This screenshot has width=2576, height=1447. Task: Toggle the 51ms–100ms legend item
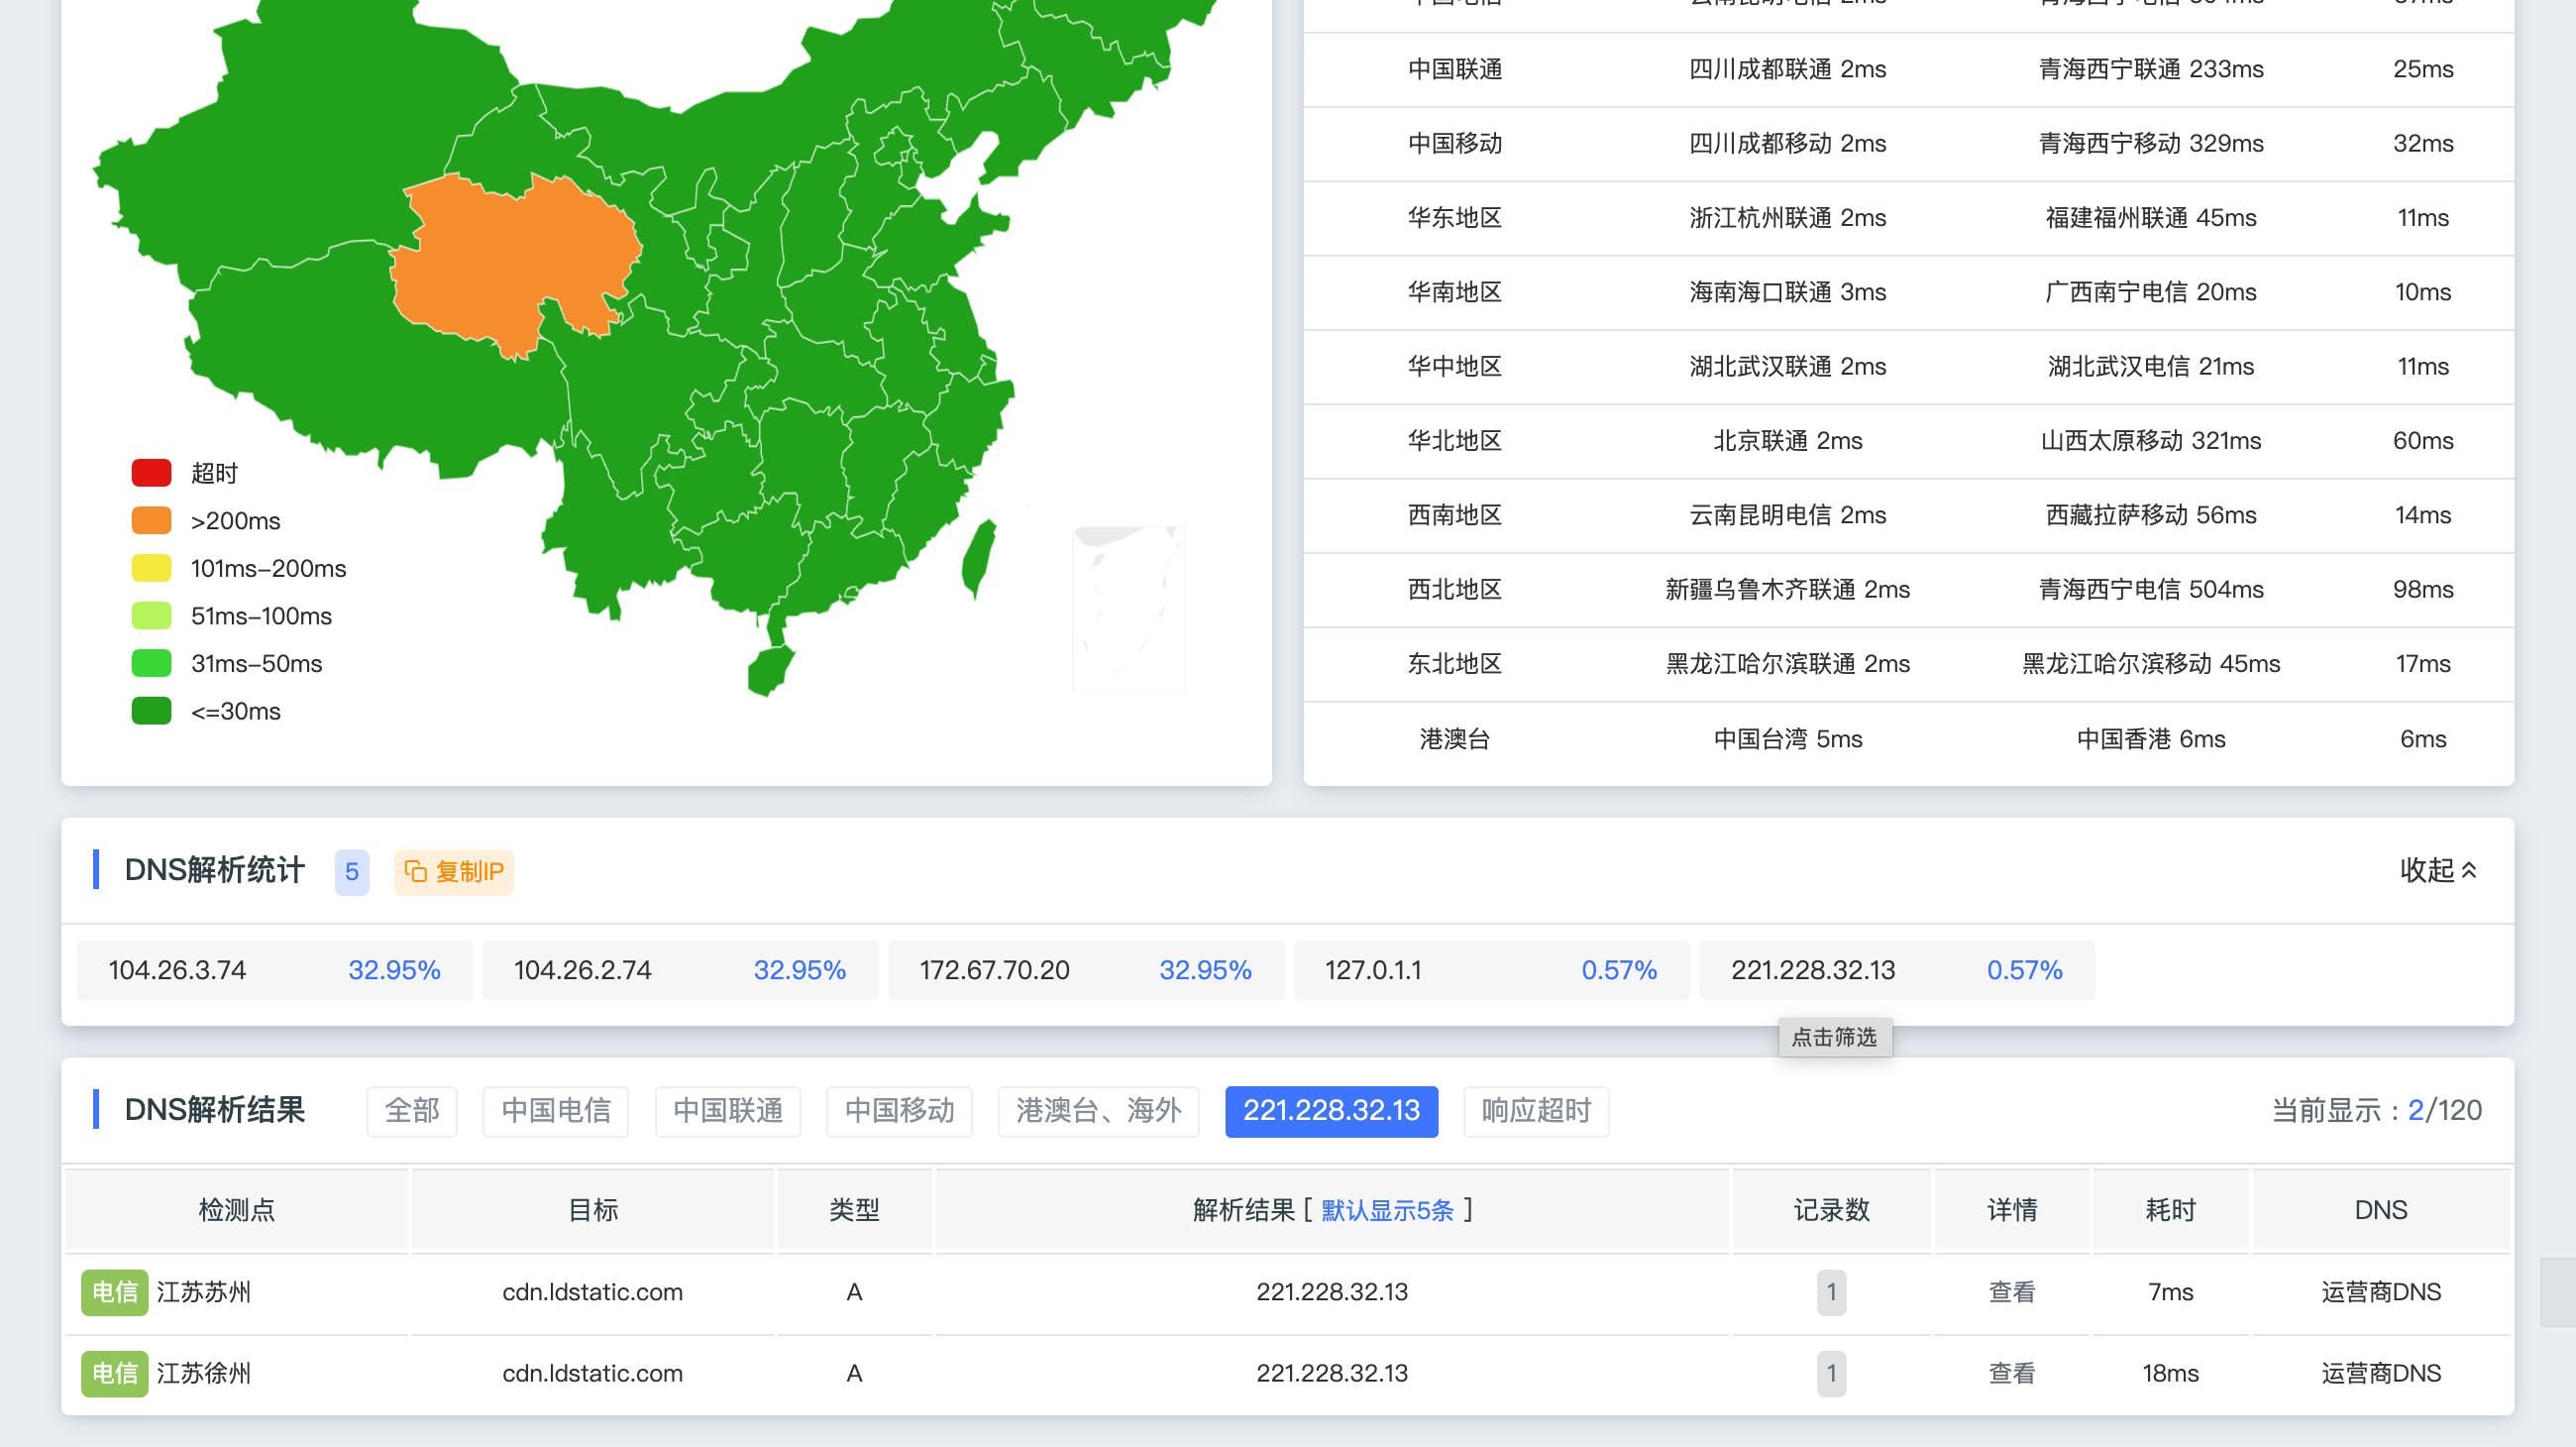pos(232,616)
